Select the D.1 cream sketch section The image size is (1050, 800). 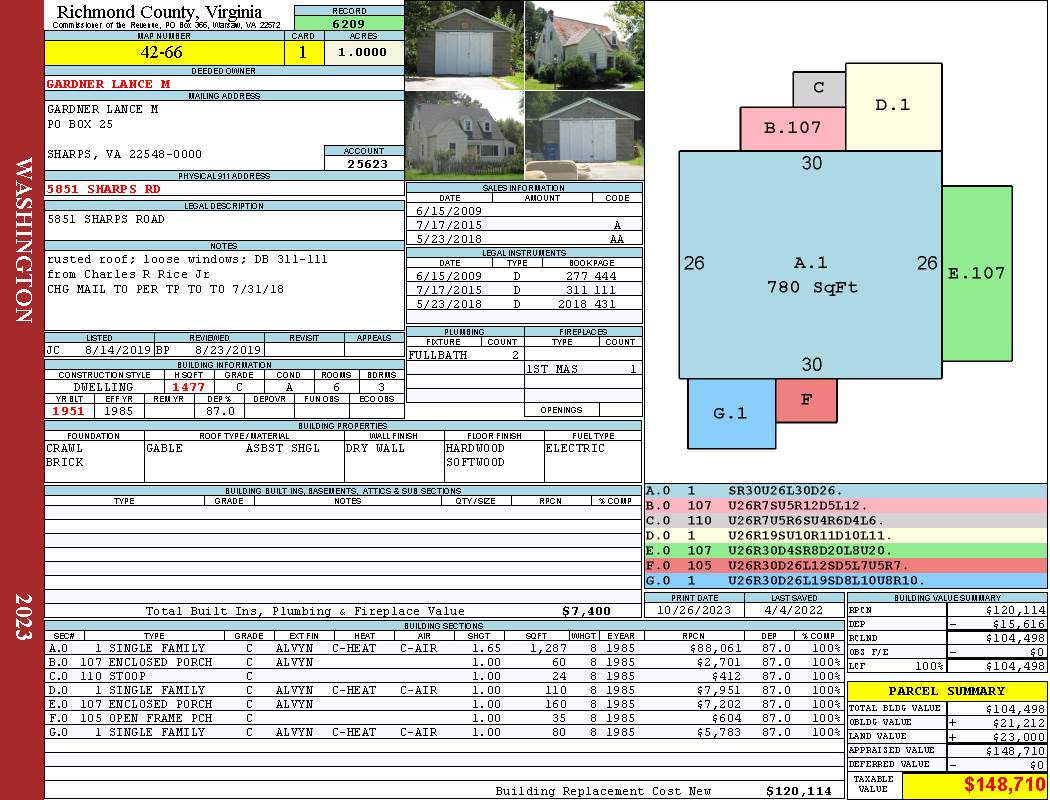(x=893, y=106)
